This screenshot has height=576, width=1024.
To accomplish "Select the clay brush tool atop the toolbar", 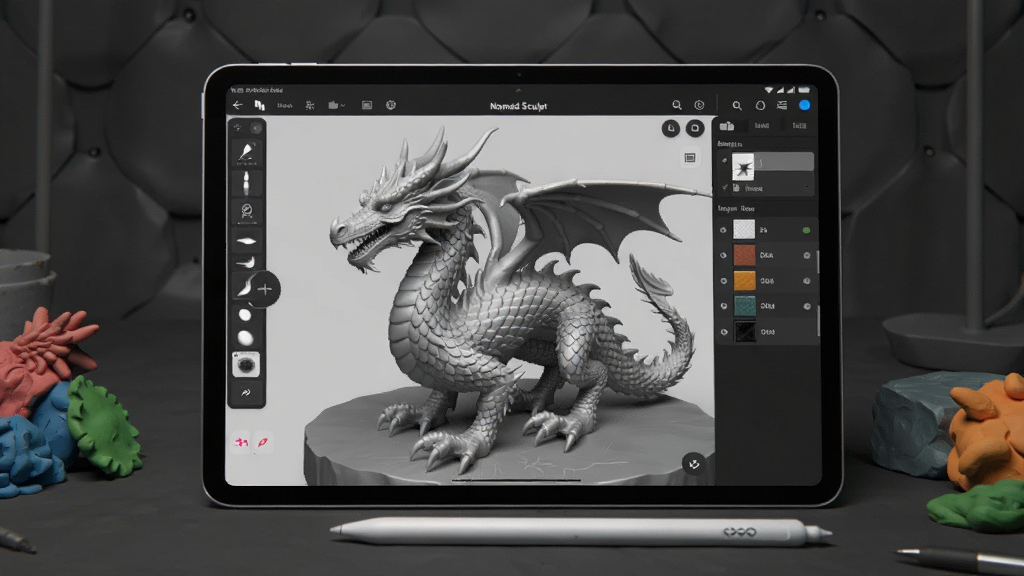I will (x=246, y=153).
